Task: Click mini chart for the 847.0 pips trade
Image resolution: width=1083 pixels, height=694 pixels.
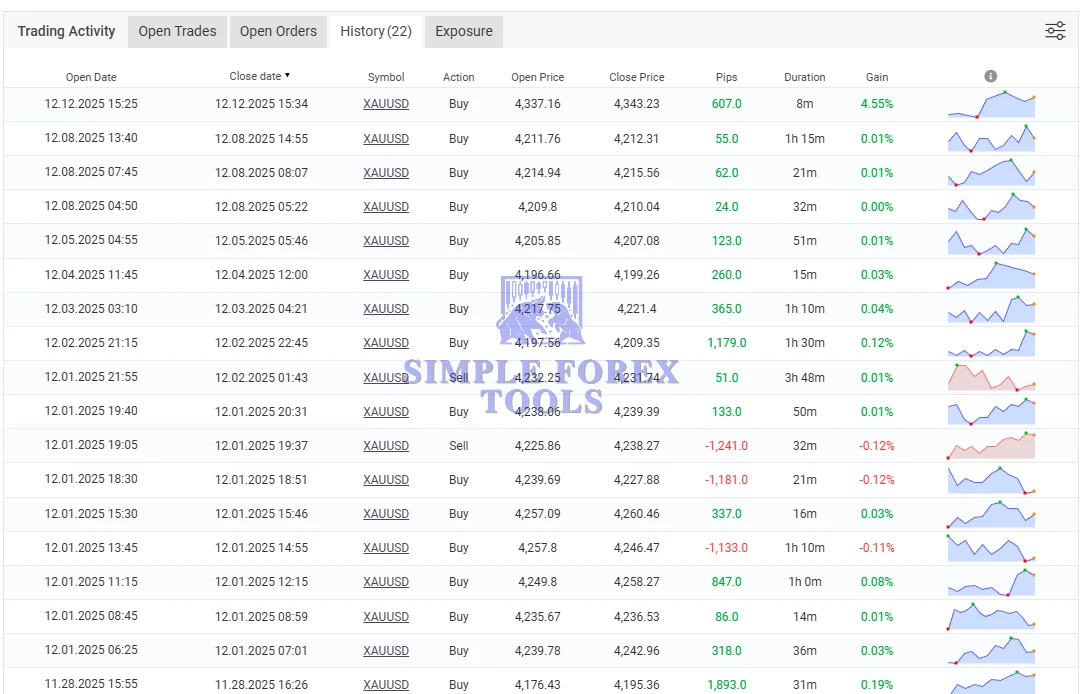Action: pyautogui.click(x=991, y=582)
